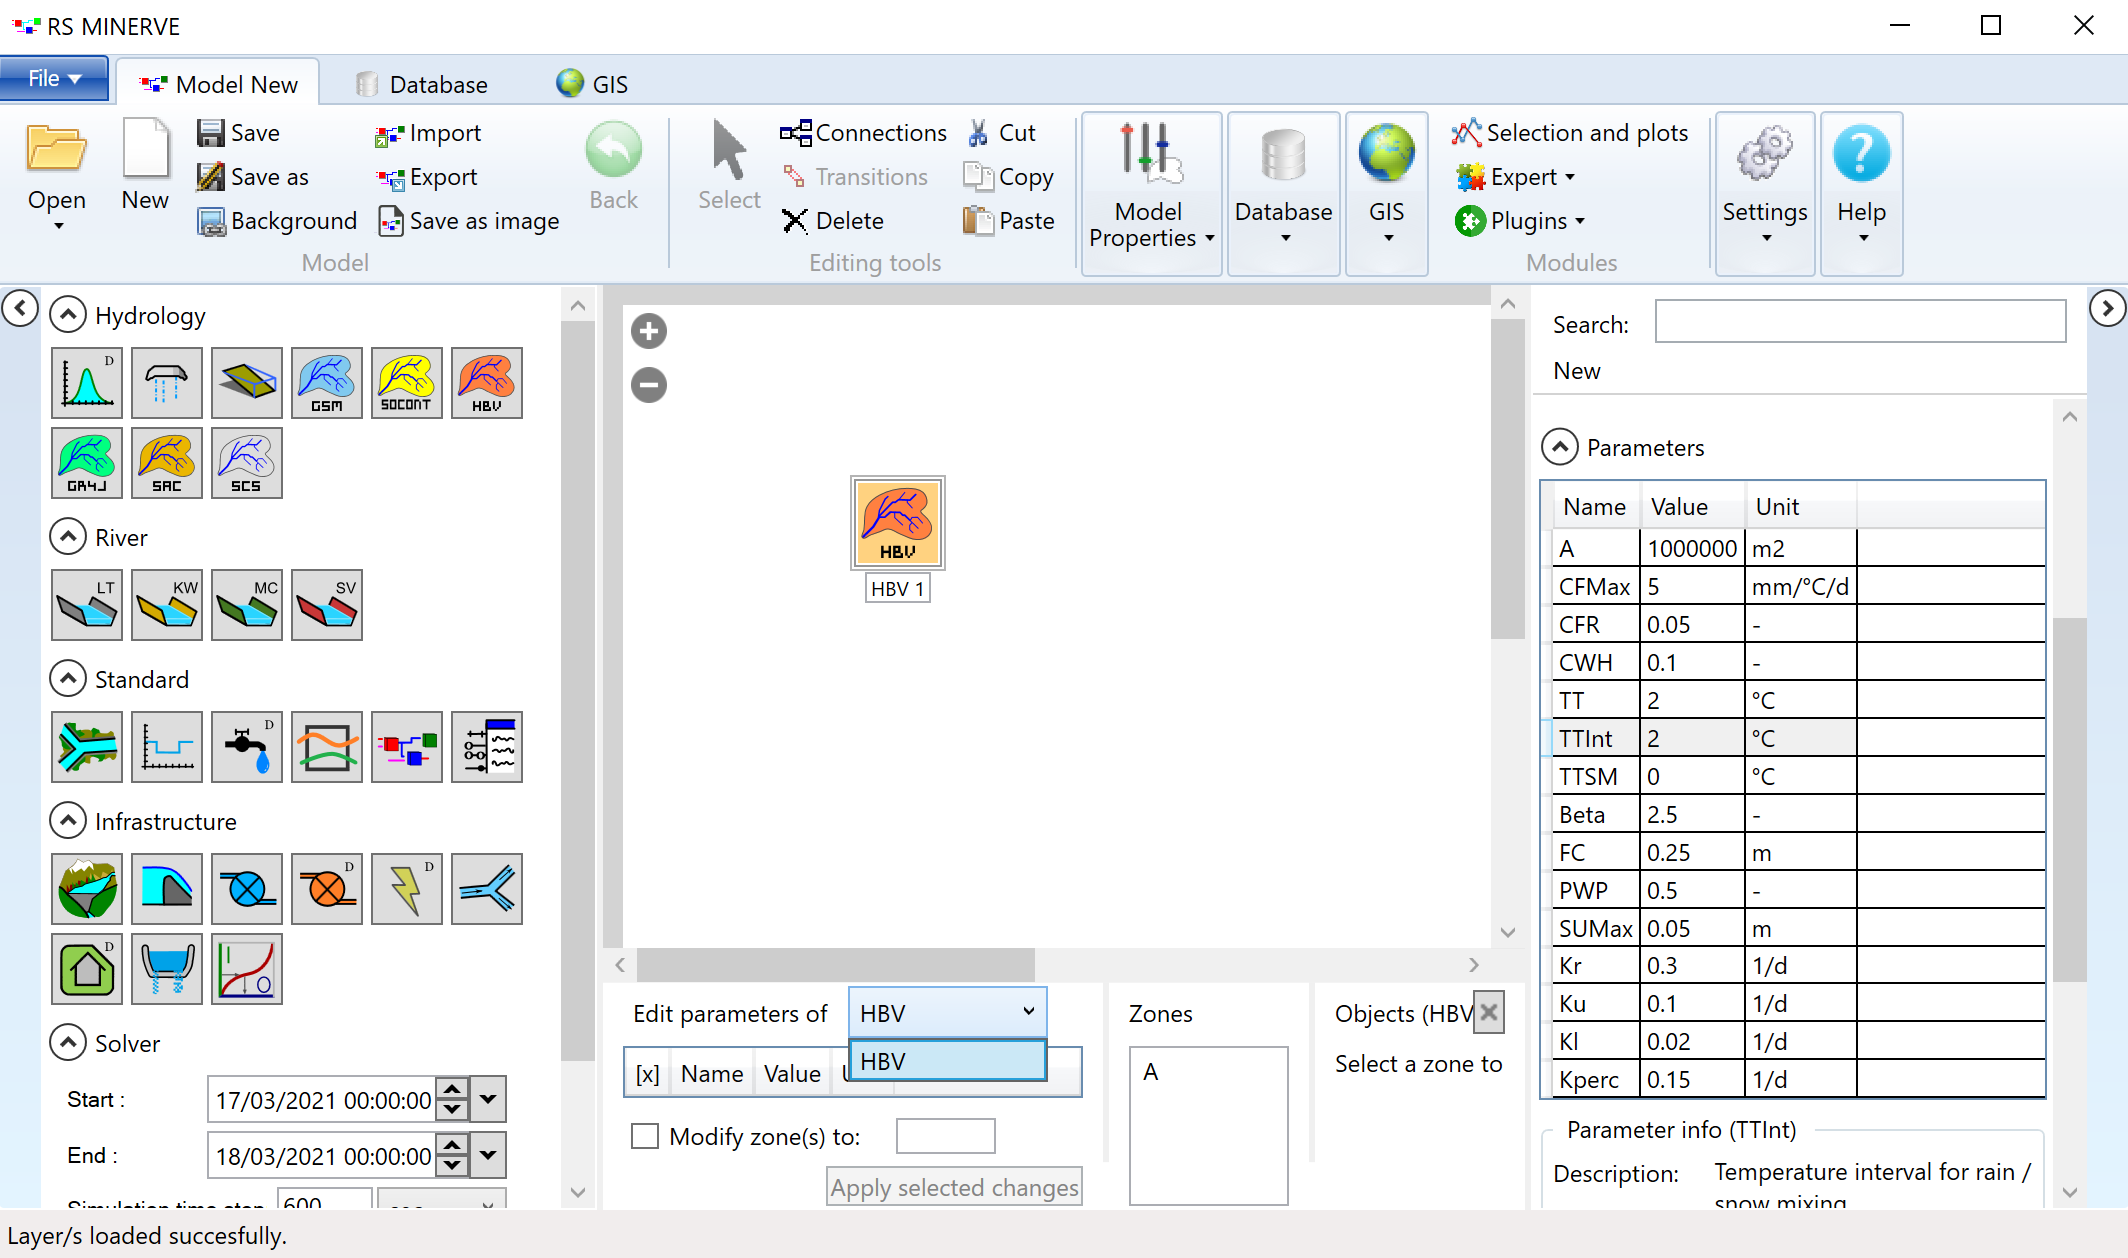The width and height of the screenshot is (2128, 1258).
Task: Pick the LT river routing icon
Action: pos(87,605)
